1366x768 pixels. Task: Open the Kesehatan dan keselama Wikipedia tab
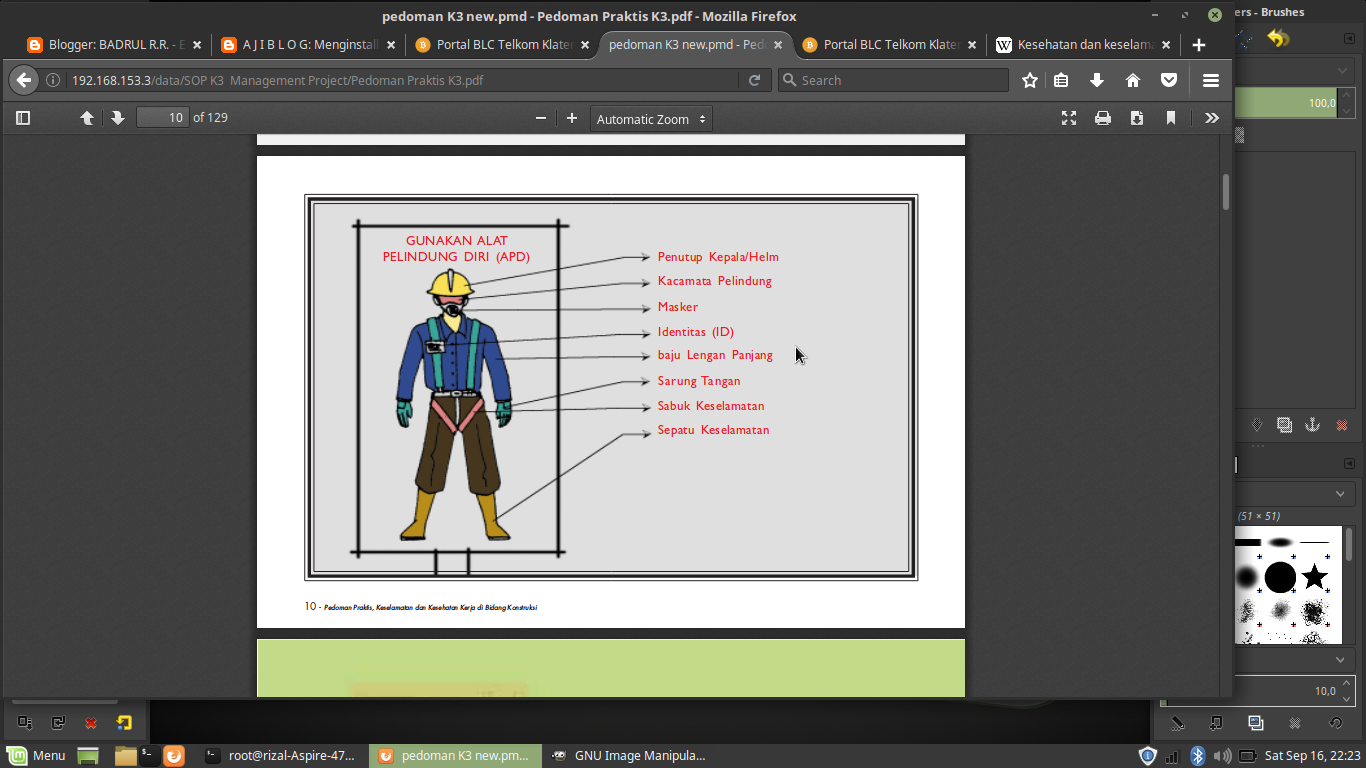1083,45
